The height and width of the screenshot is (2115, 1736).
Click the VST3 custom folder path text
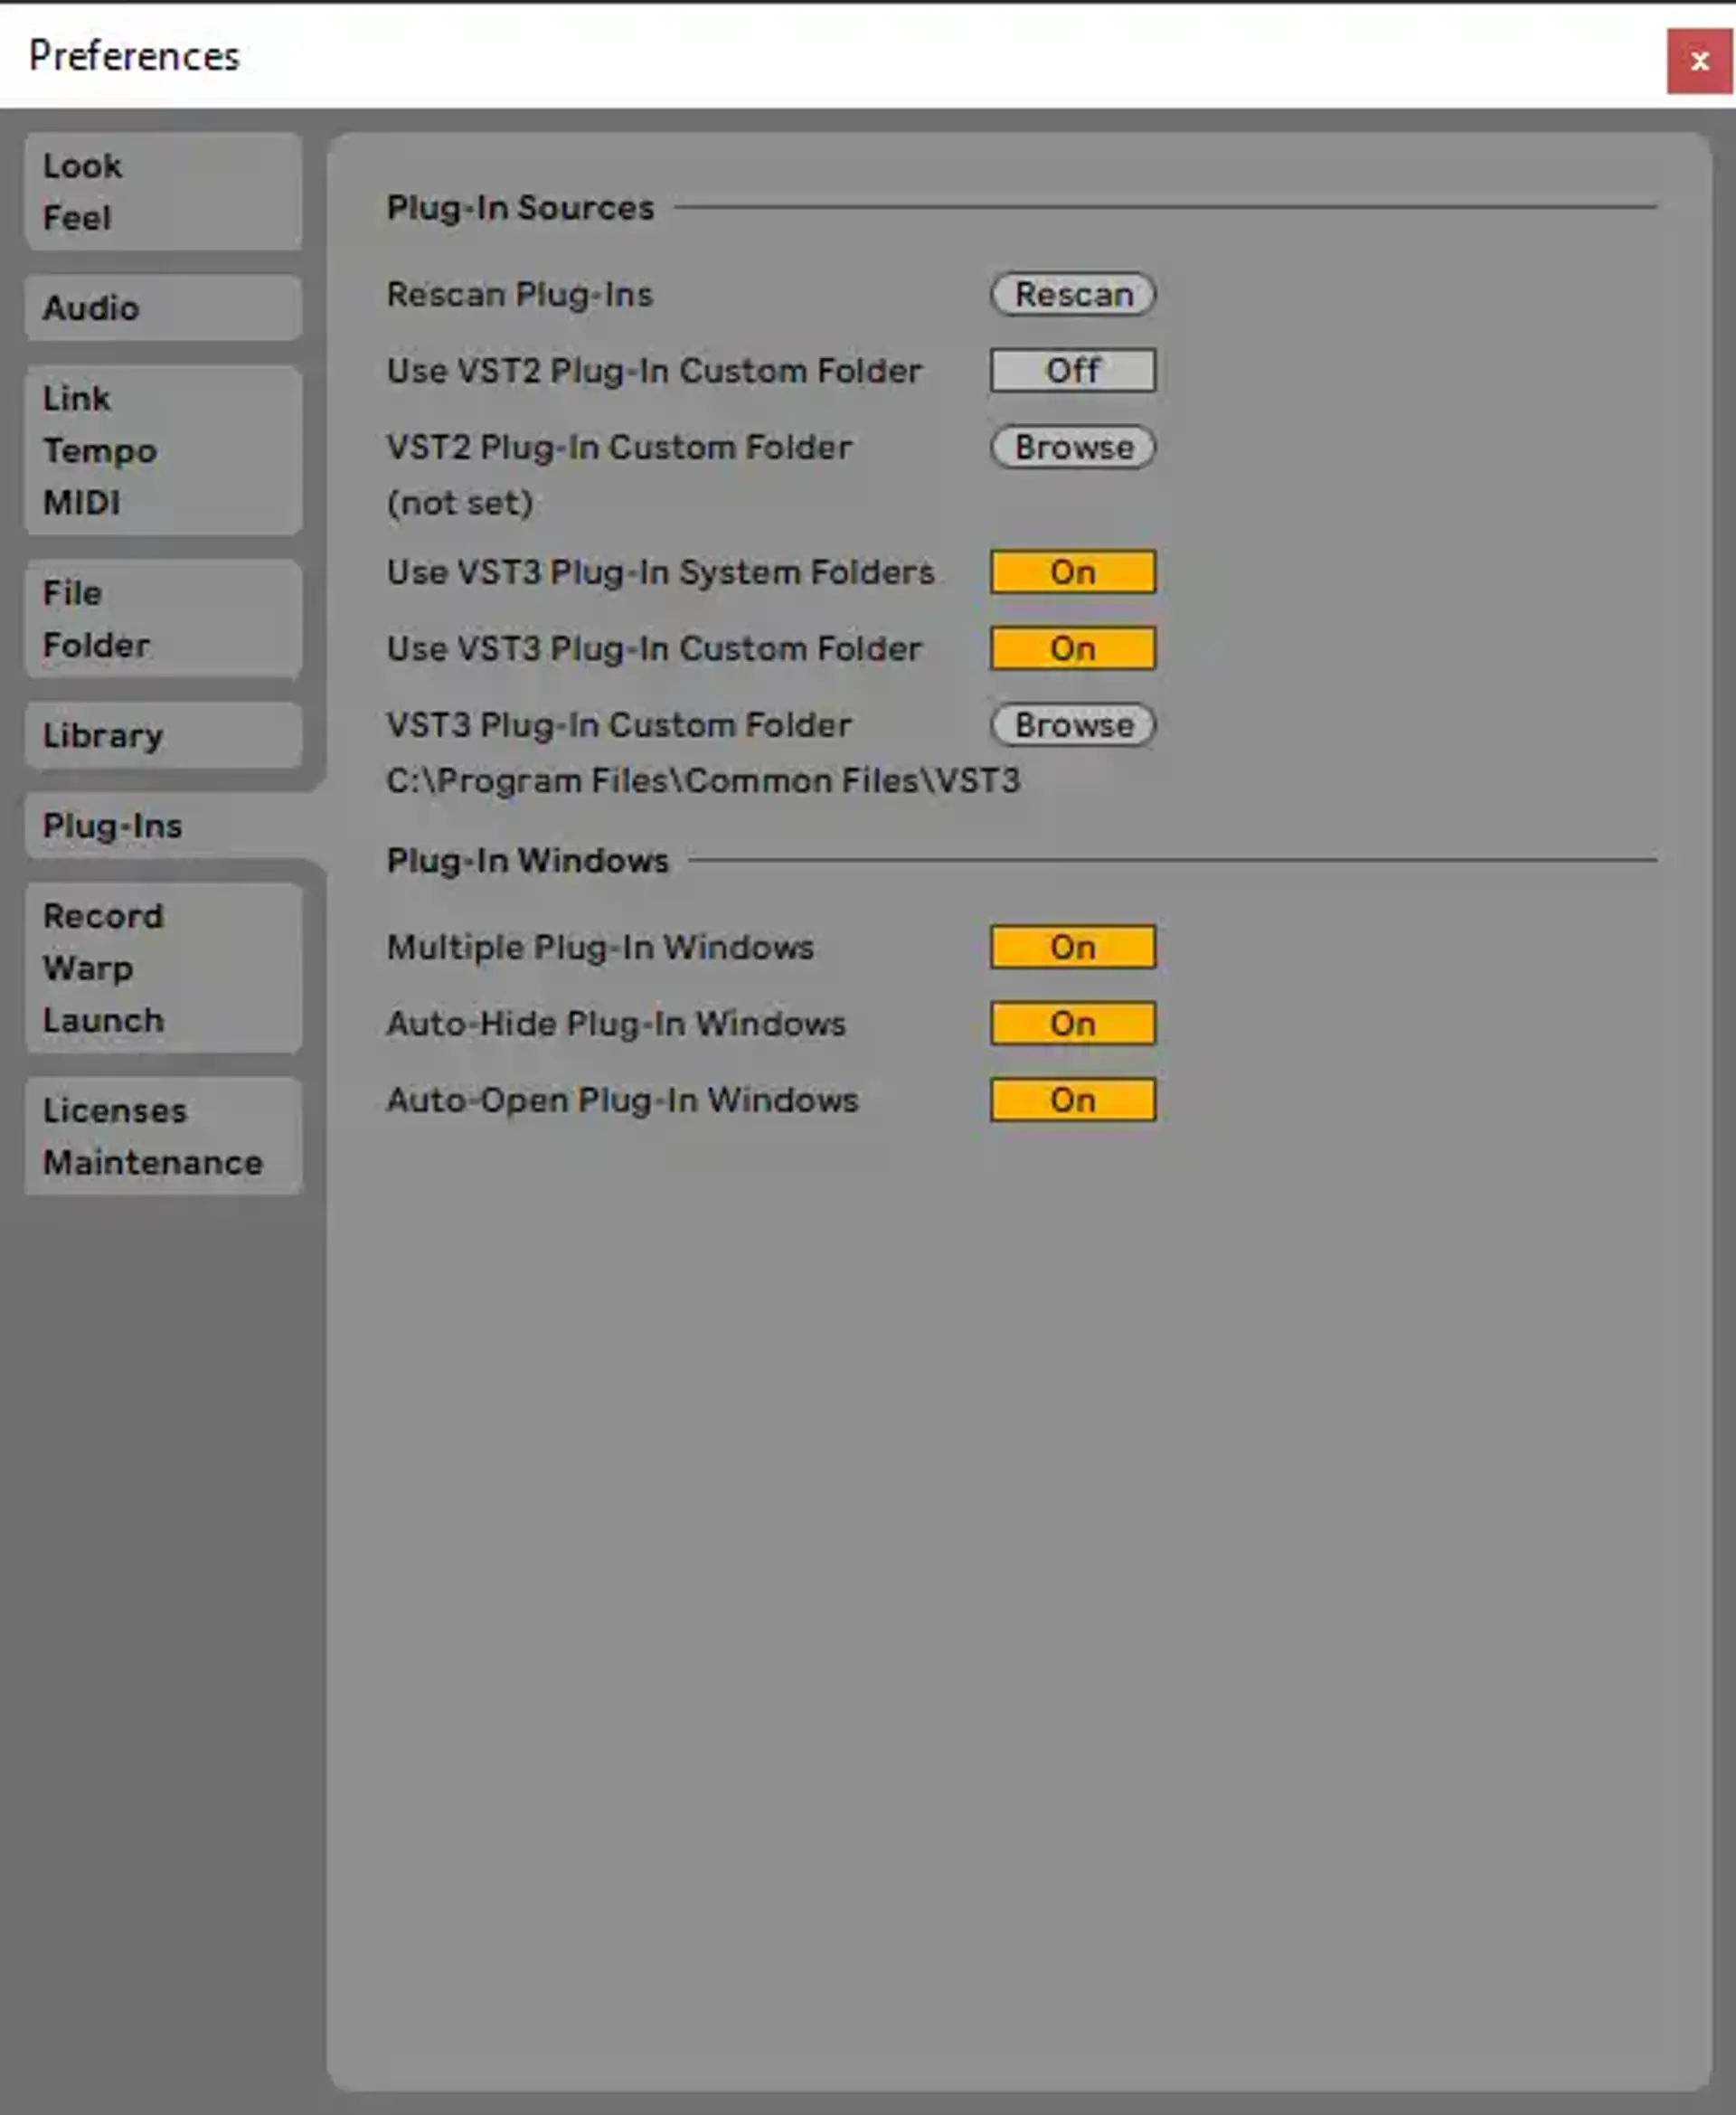click(x=703, y=781)
